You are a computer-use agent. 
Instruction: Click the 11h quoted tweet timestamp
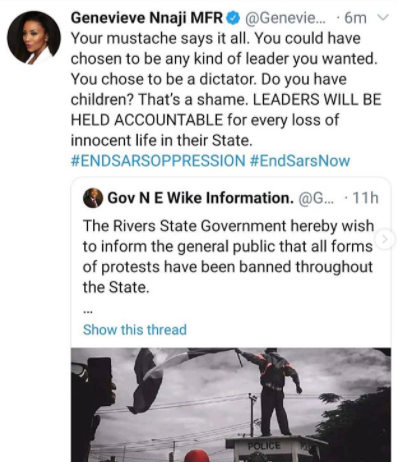point(366,198)
